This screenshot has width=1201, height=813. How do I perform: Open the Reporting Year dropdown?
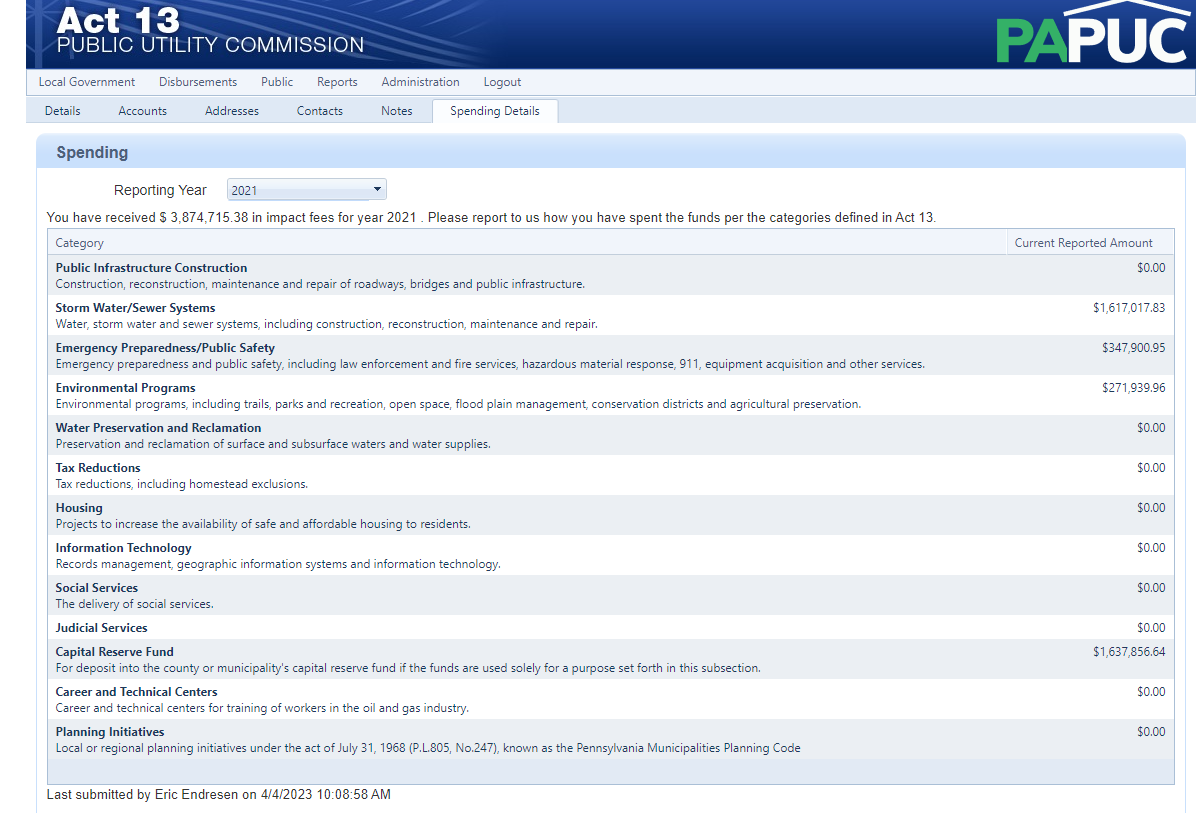[306, 190]
